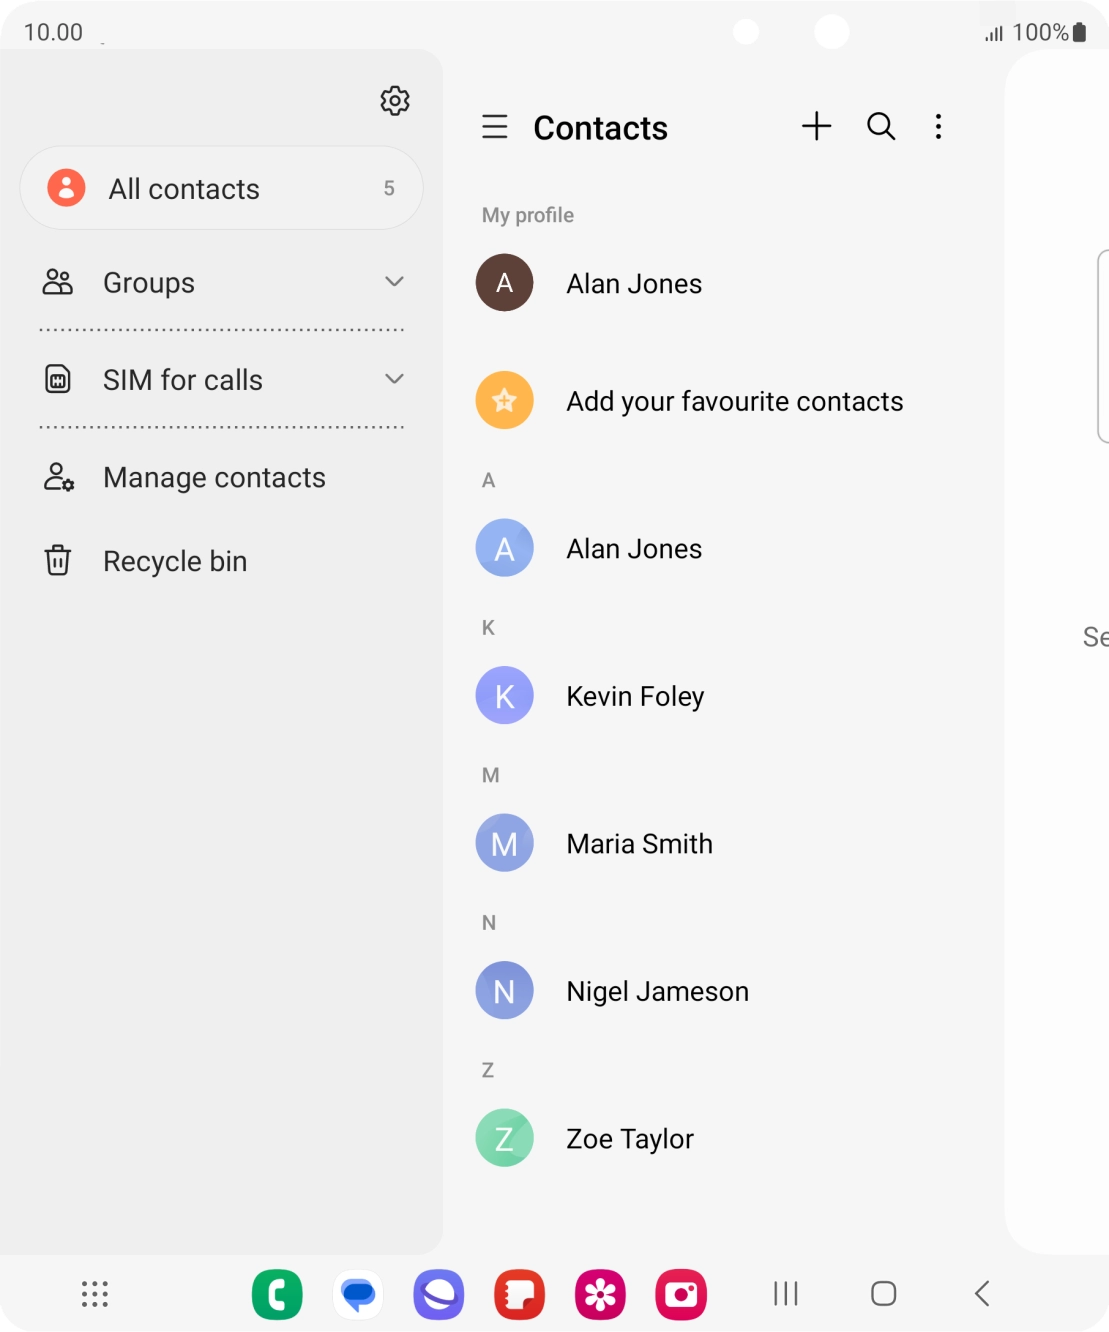Tap the Recycle bin trash icon
The image size is (1109, 1332).
tap(57, 560)
